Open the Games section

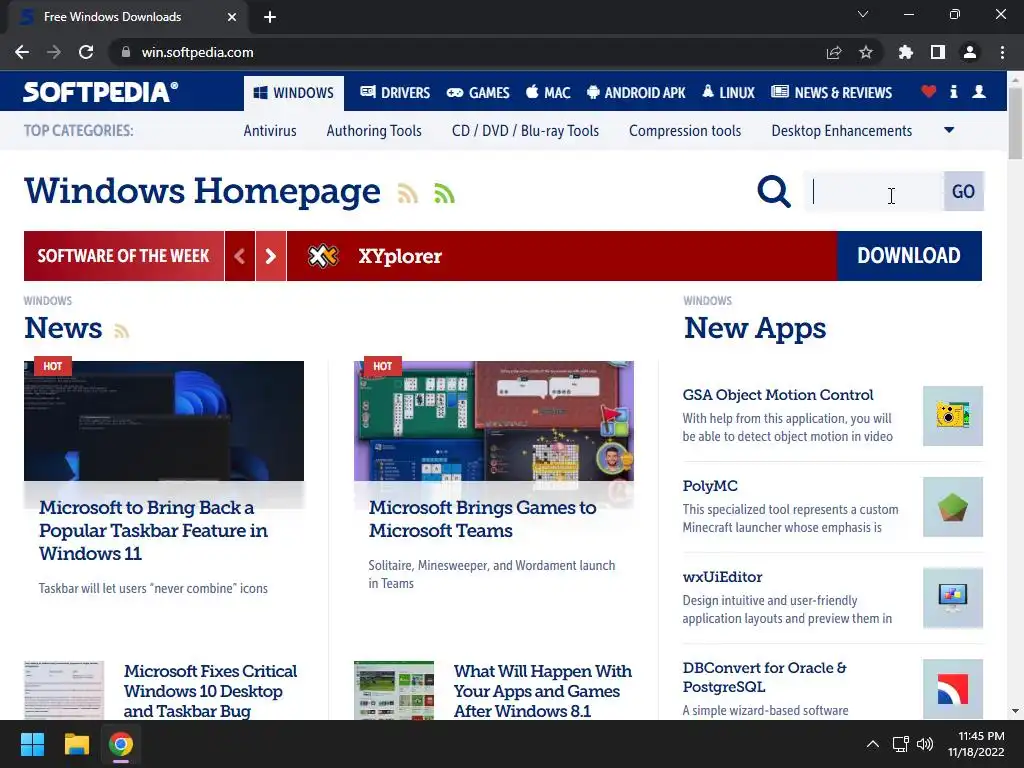pyautogui.click(x=478, y=93)
